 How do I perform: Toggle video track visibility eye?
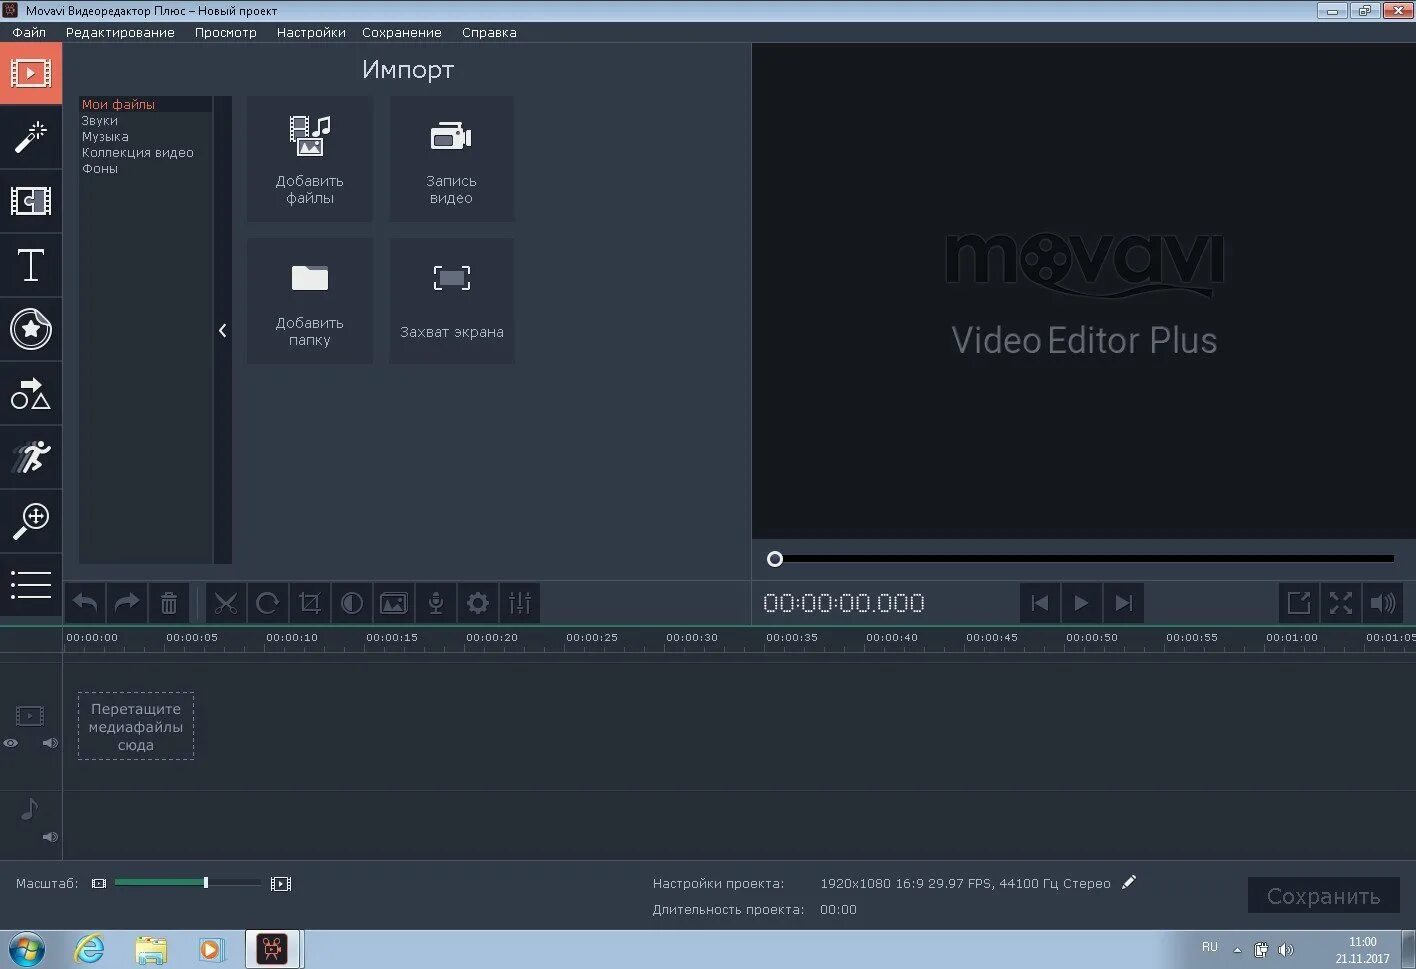pyautogui.click(x=11, y=743)
